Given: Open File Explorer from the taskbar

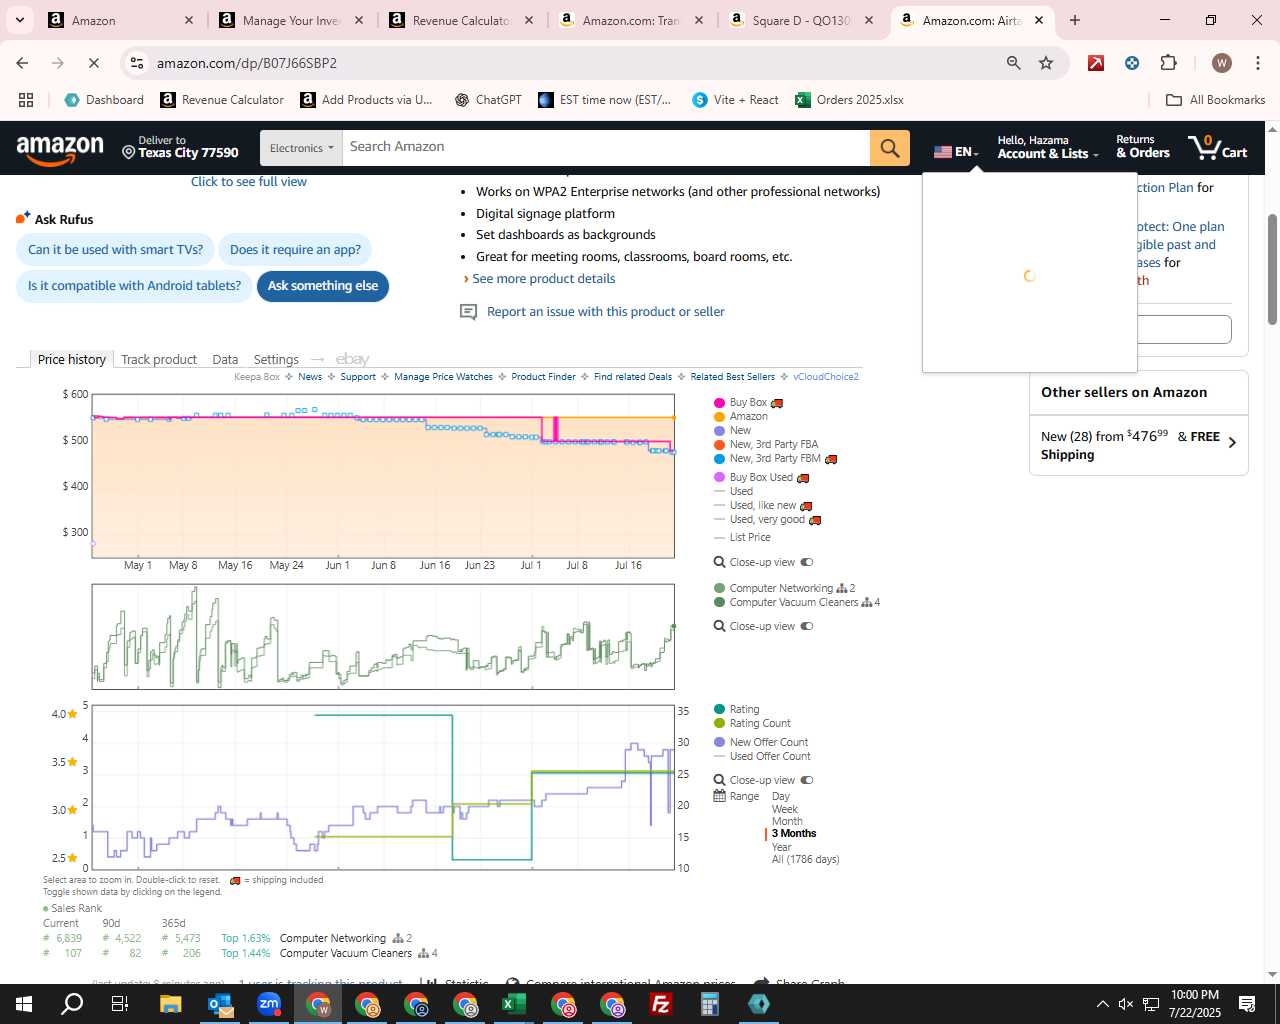Looking at the screenshot, I should click(x=170, y=1004).
